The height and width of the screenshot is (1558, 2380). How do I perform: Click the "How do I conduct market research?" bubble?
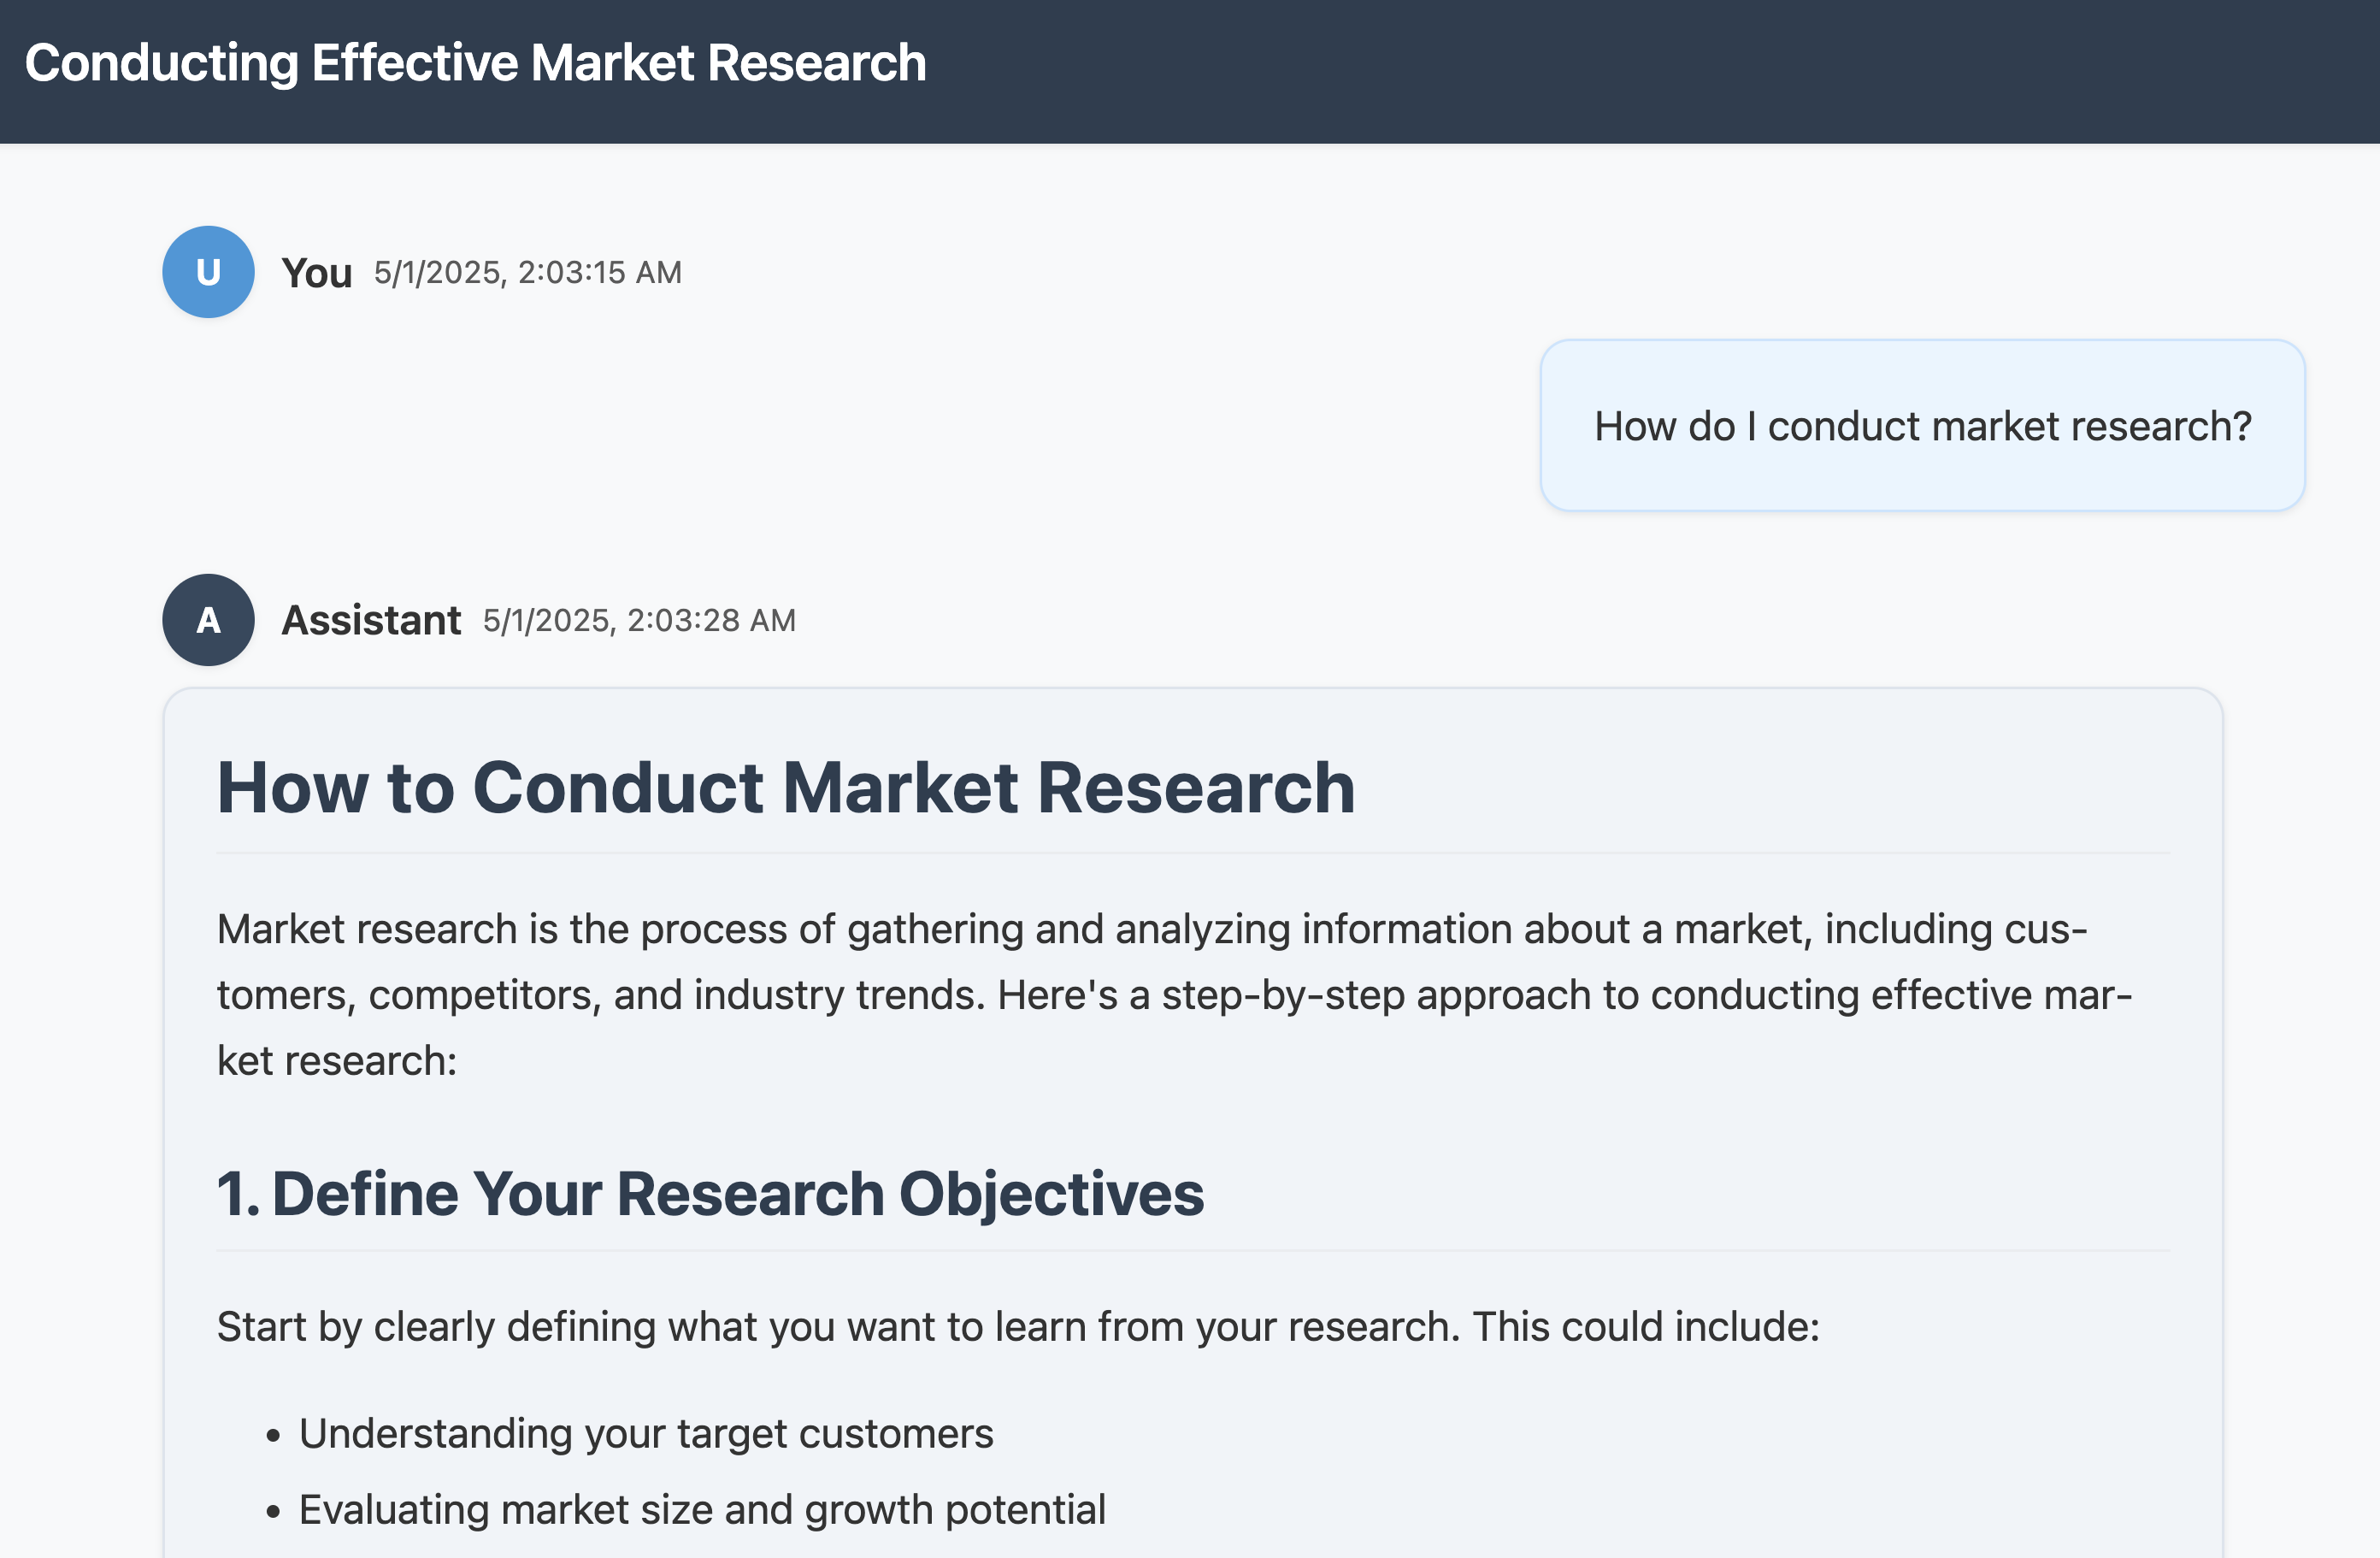1922,426
